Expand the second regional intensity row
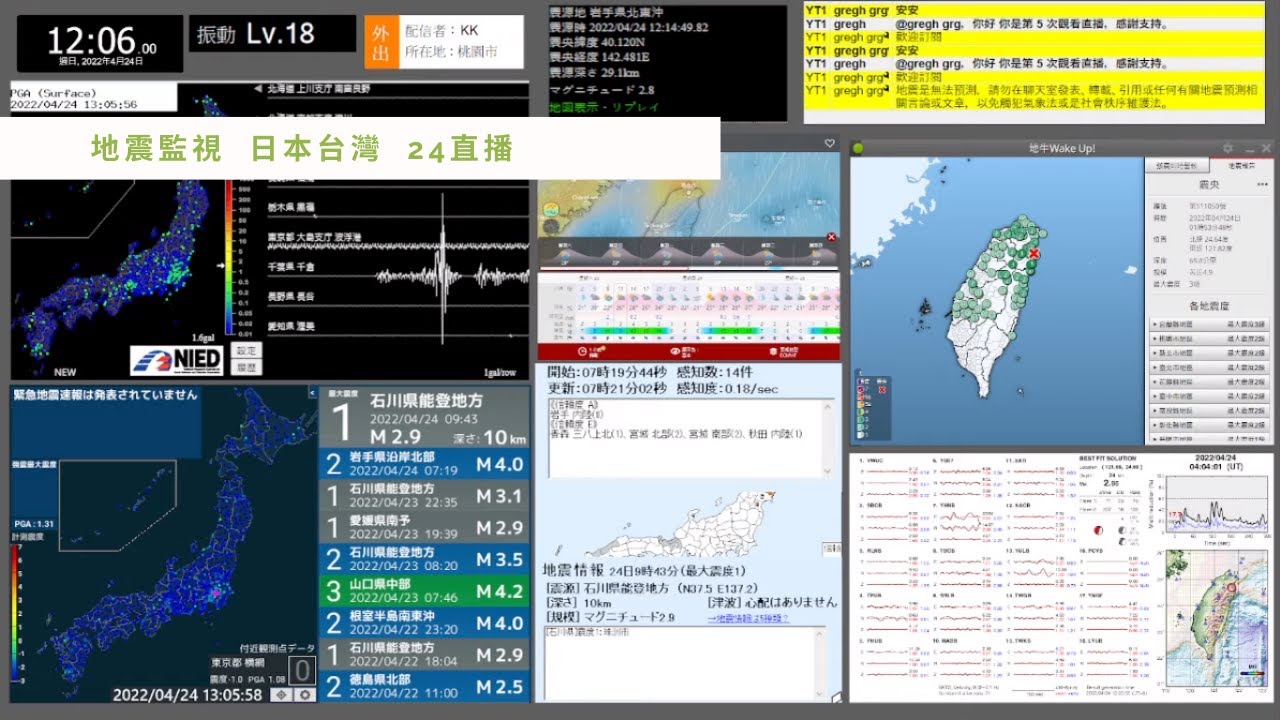 click(1208, 339)
